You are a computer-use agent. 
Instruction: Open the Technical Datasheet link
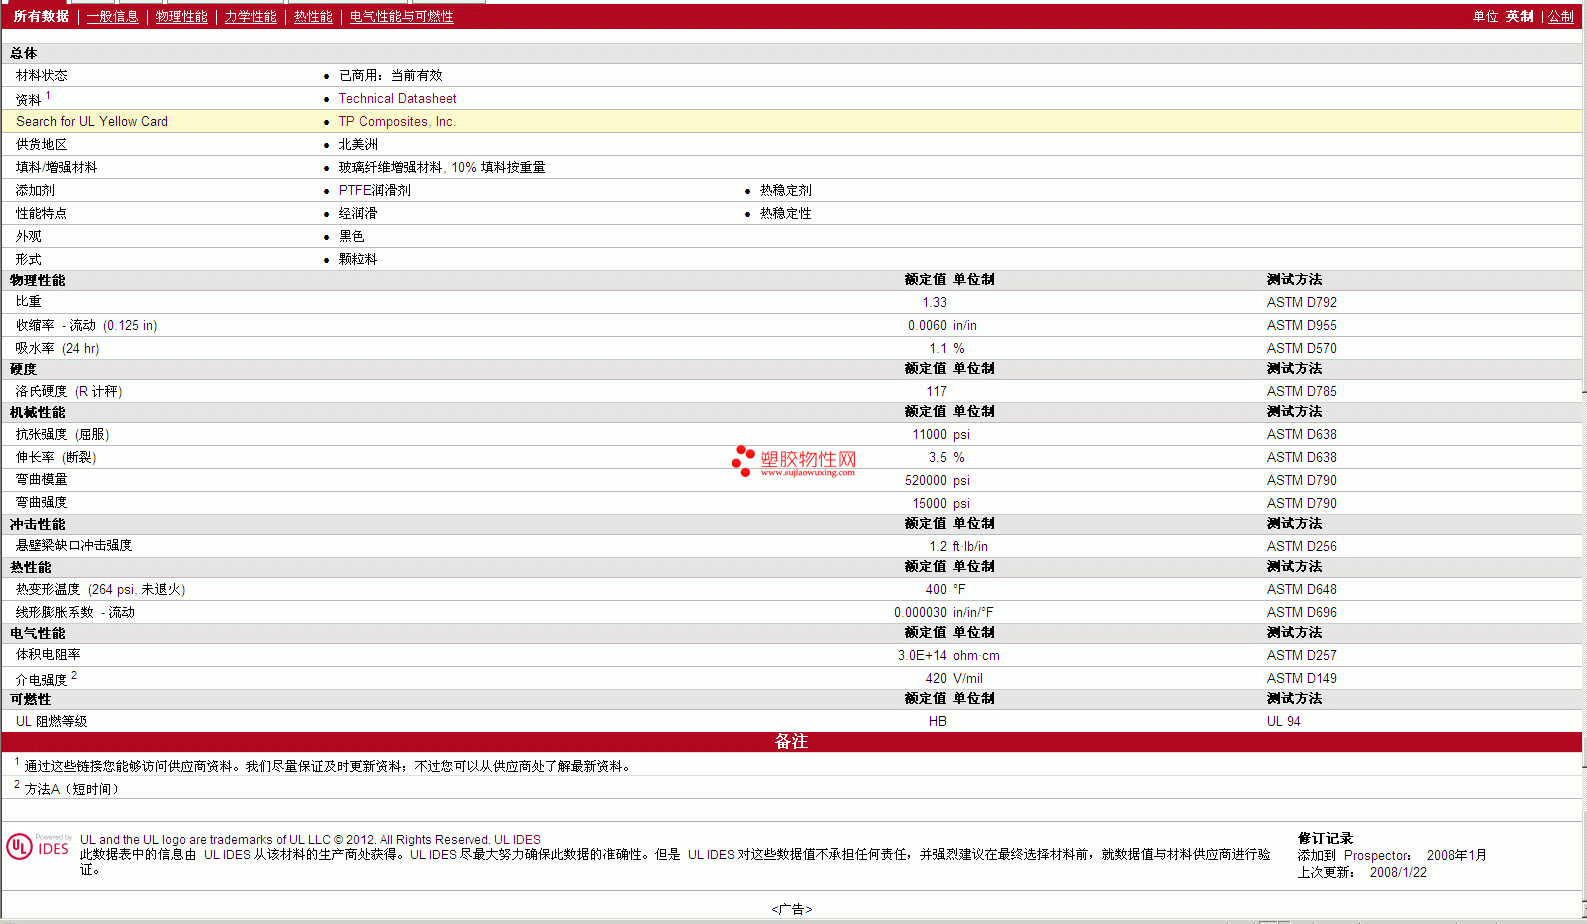click(x=397, y=98)
